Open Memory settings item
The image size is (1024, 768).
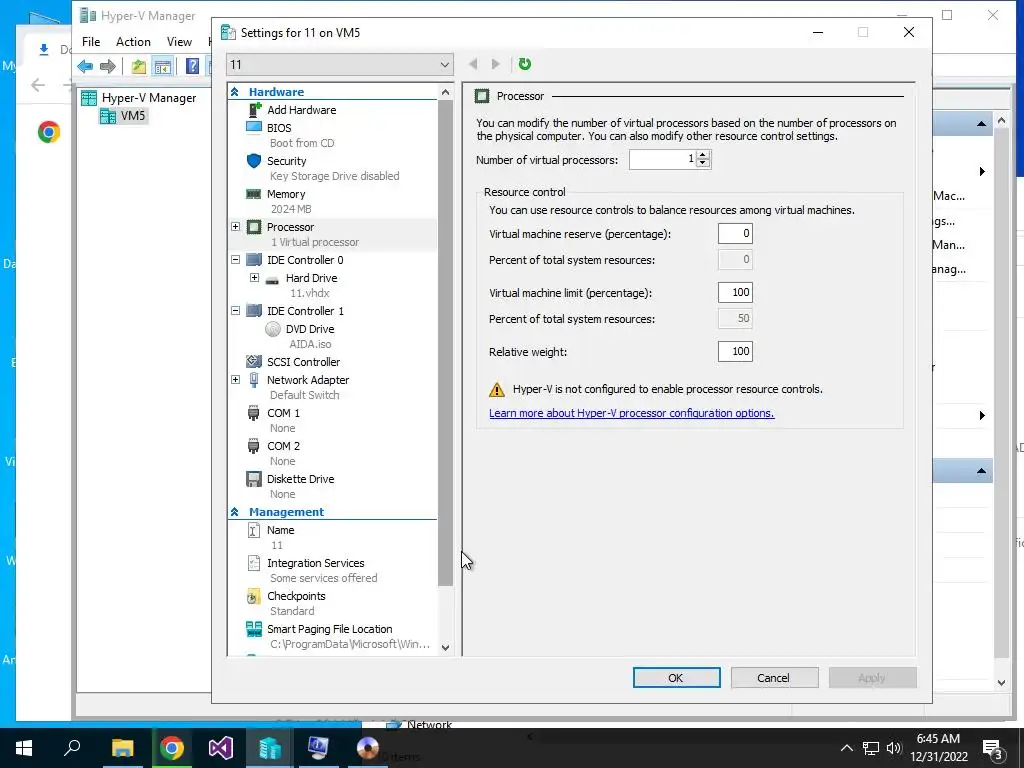(285, 194)
